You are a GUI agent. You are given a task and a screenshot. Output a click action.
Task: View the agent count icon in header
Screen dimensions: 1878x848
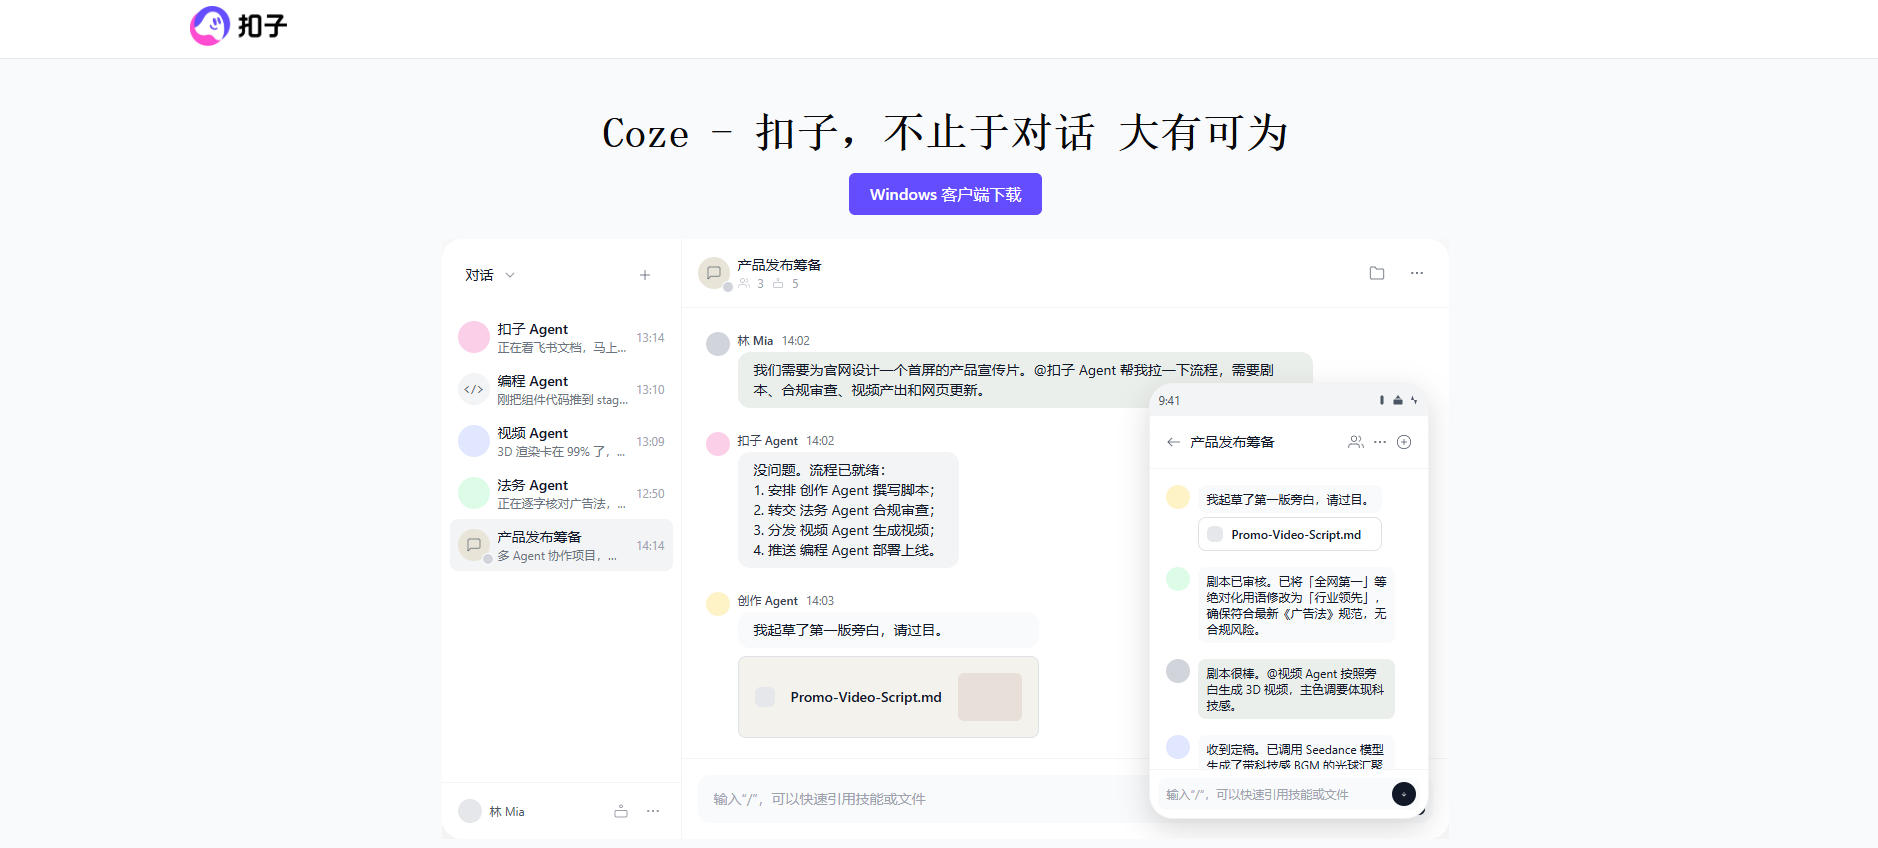pyautogui.click(x=778, y=283)
